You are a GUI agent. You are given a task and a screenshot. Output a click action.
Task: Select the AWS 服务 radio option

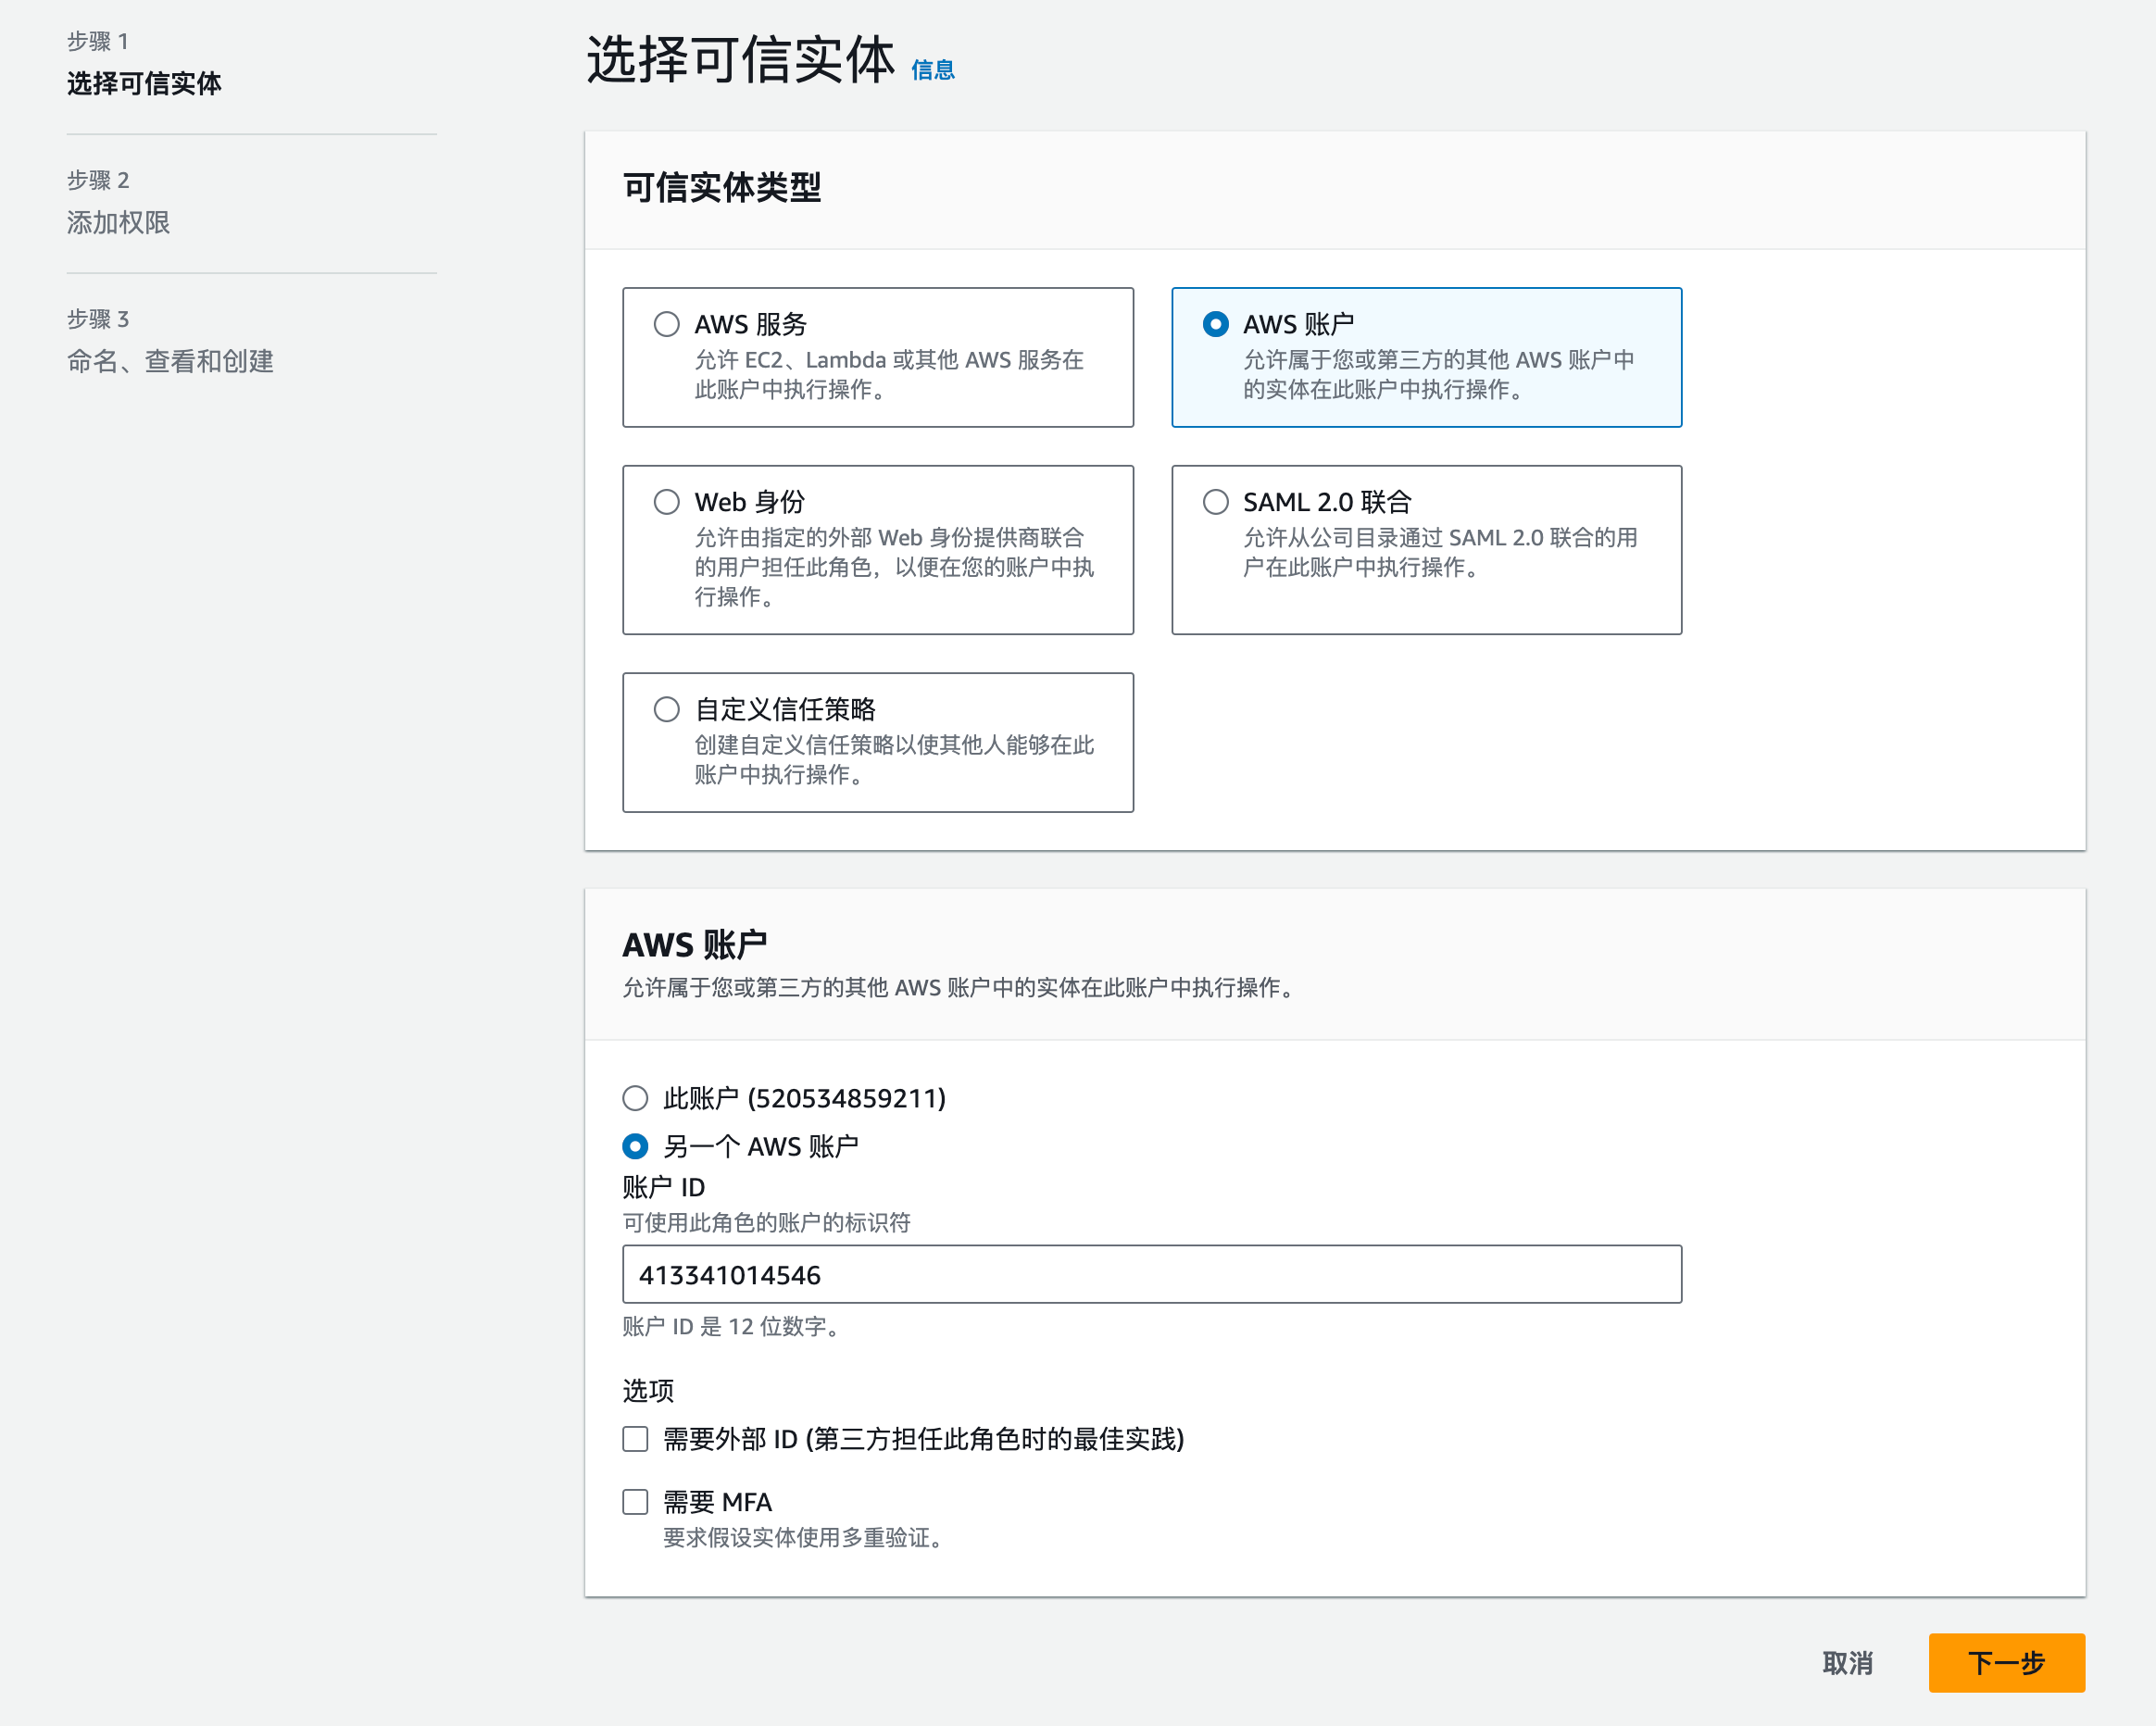click(x=666, y=324)
